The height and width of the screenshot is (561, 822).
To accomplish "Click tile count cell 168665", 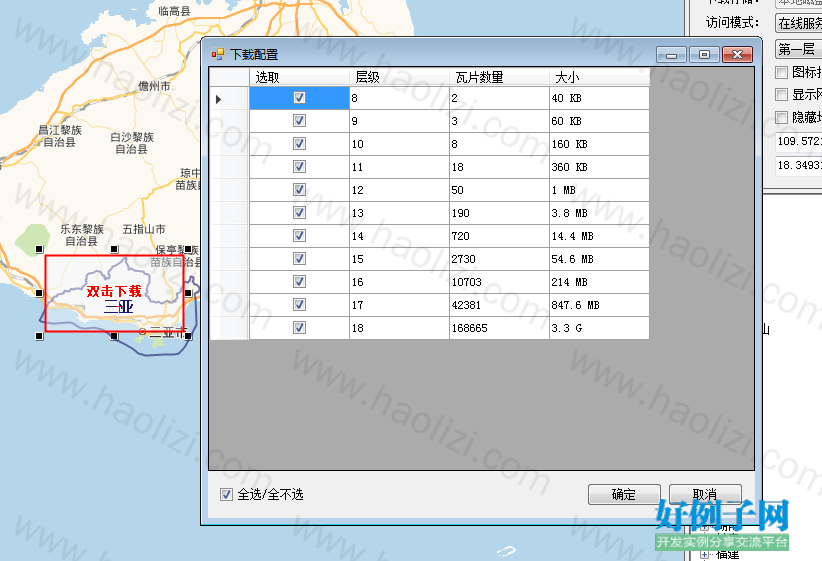I will click(499, 328).
